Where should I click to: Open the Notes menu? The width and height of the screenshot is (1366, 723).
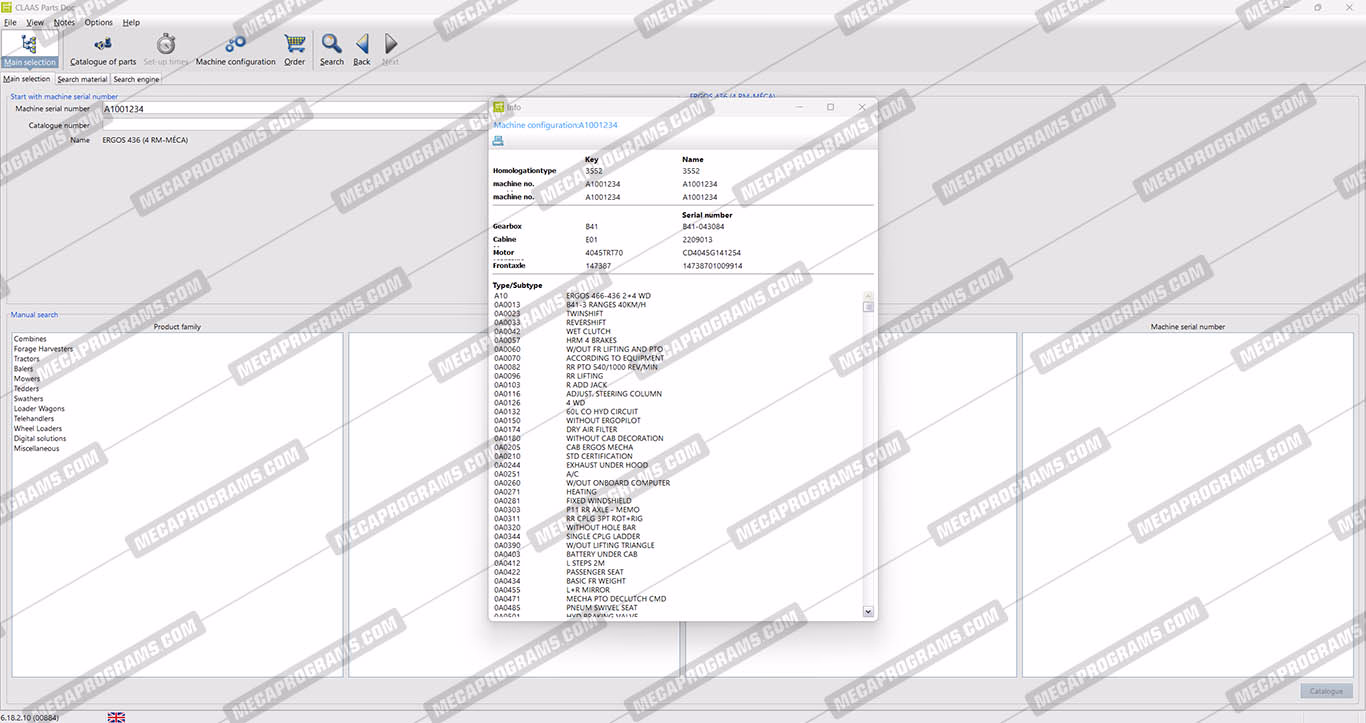[x=64, y=22]
